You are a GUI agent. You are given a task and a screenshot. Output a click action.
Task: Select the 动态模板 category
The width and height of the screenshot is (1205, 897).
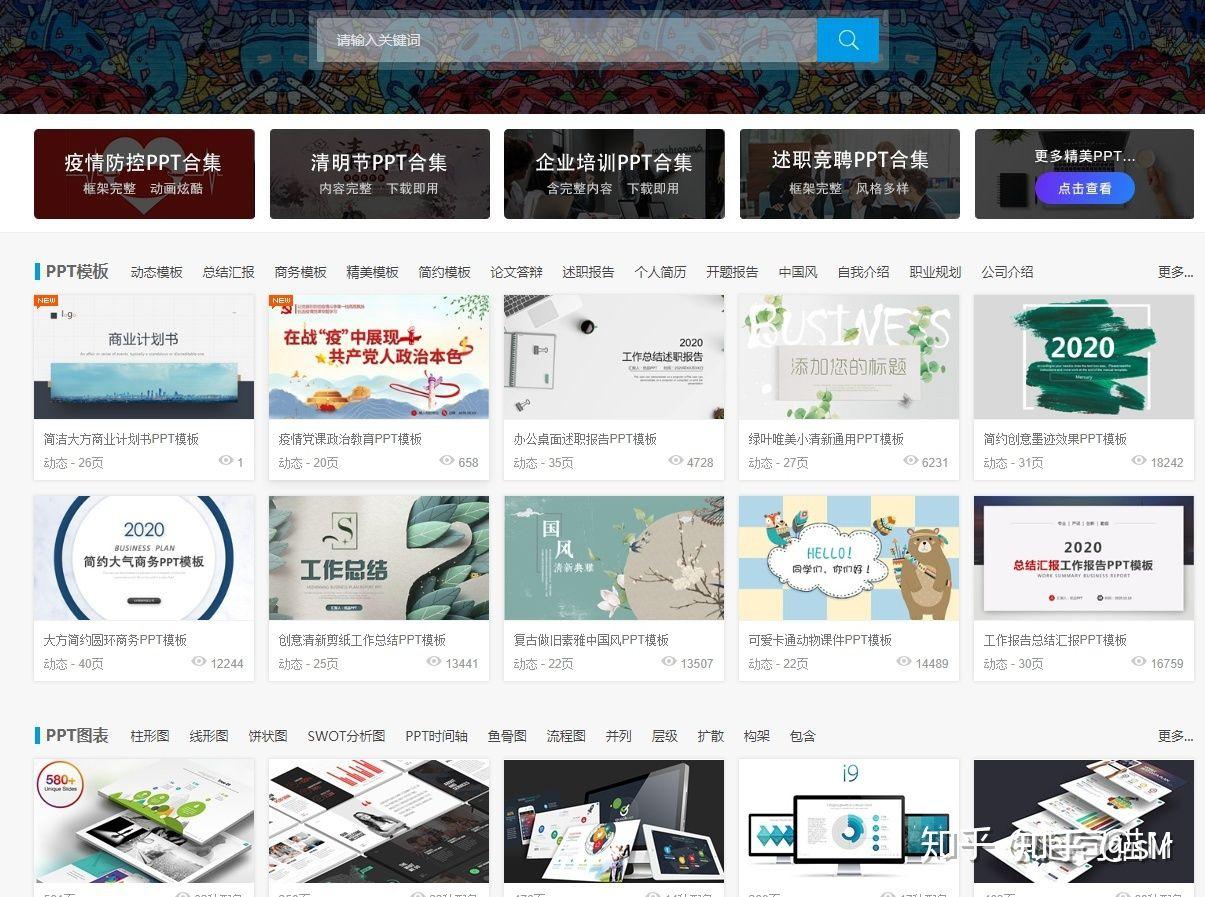pos(157,271)
